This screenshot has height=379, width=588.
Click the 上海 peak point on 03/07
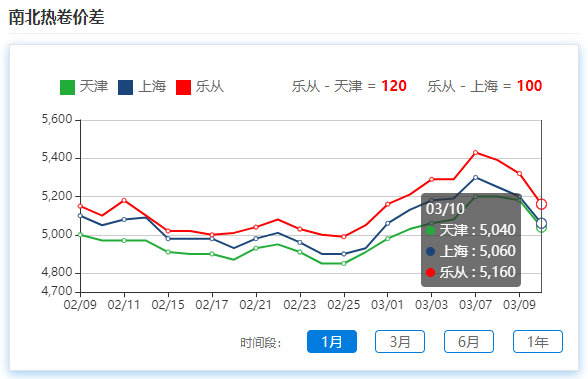point(476,177)
